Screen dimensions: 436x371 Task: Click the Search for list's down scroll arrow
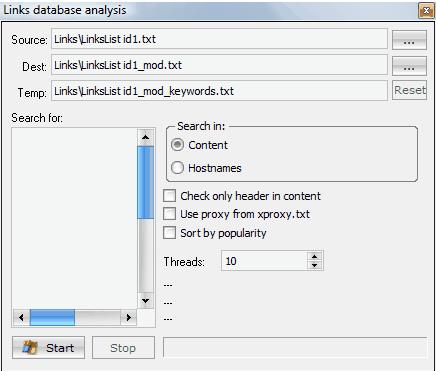point(145,301)
